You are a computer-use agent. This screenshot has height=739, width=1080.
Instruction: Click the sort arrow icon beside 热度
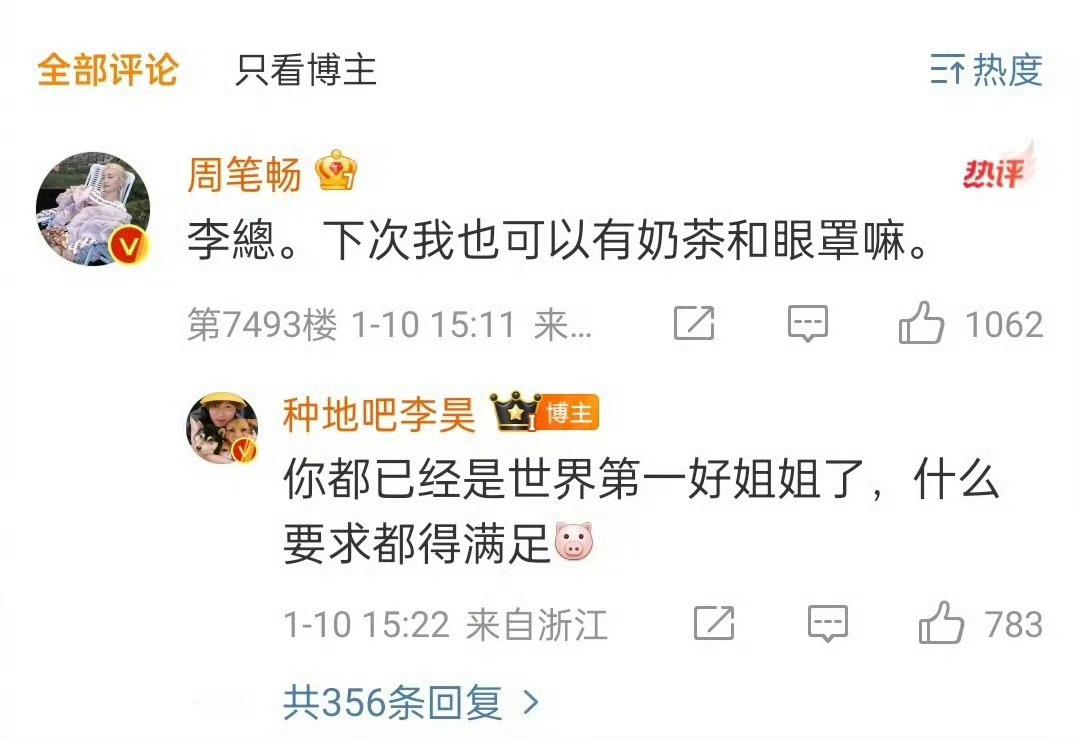[947, 70]
